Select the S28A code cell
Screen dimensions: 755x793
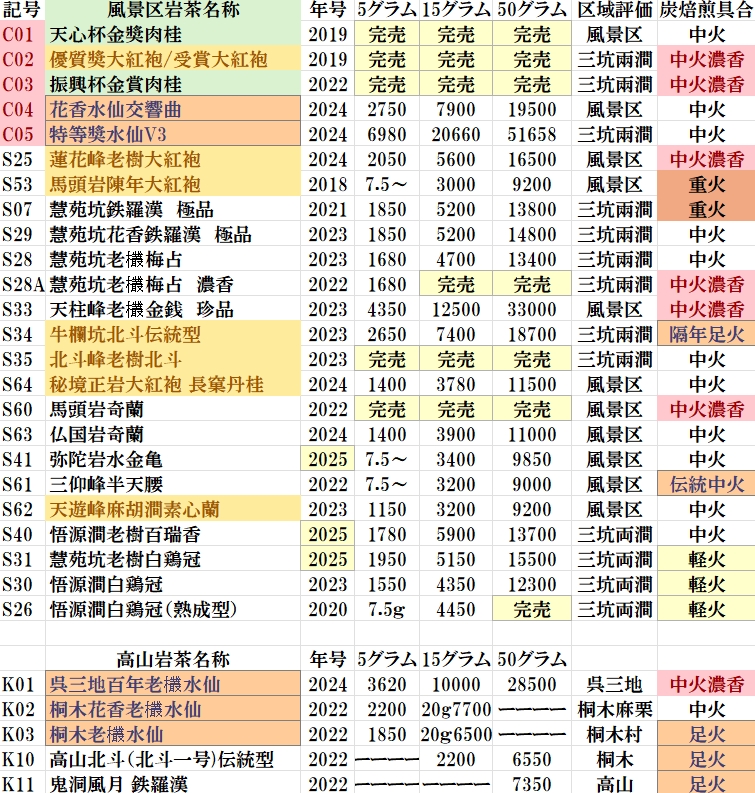(x=22, y=284)
